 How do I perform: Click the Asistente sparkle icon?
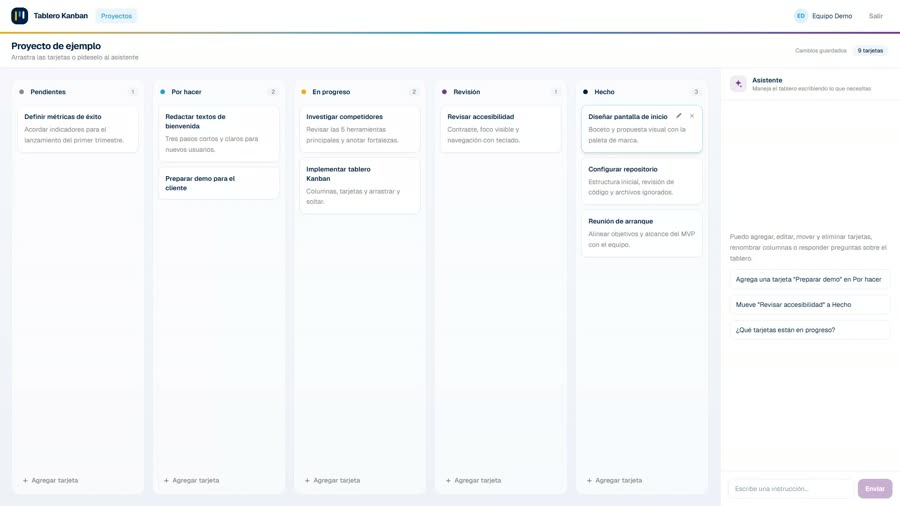(x=738, y=84)
